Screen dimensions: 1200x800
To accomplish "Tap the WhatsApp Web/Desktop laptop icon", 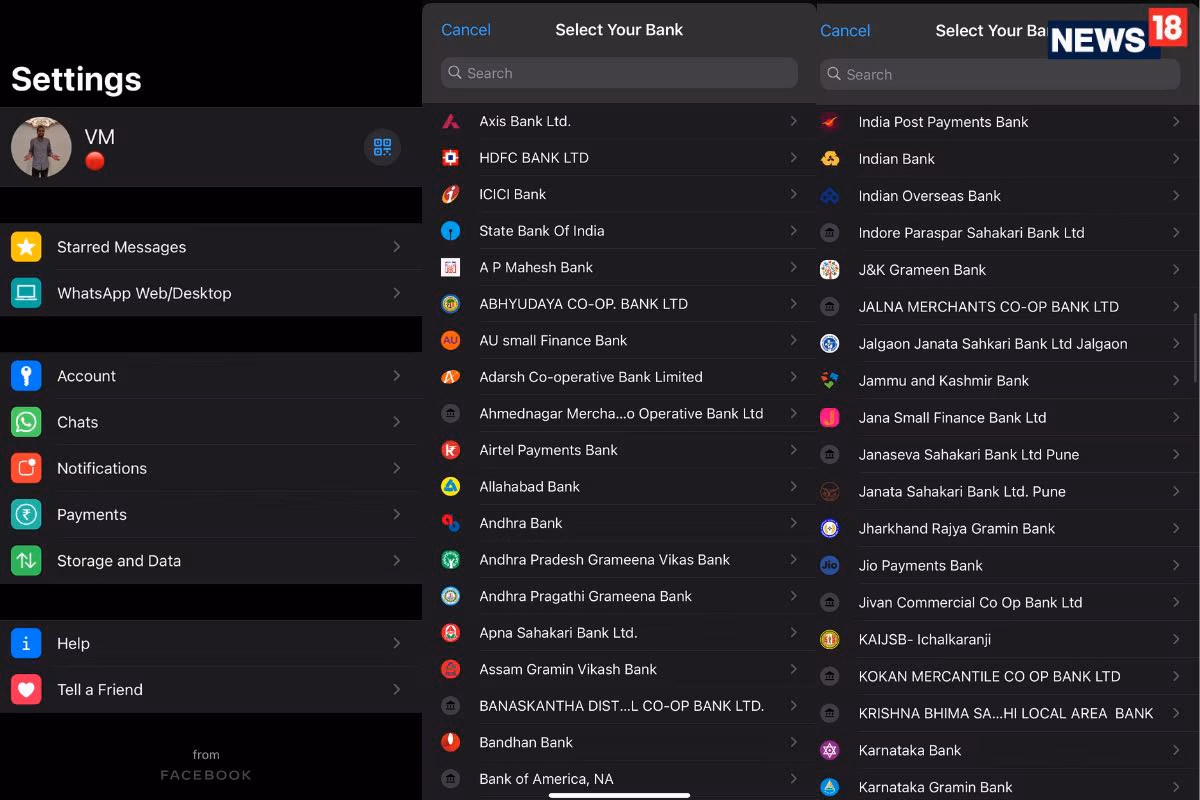I will click(26, 293).
